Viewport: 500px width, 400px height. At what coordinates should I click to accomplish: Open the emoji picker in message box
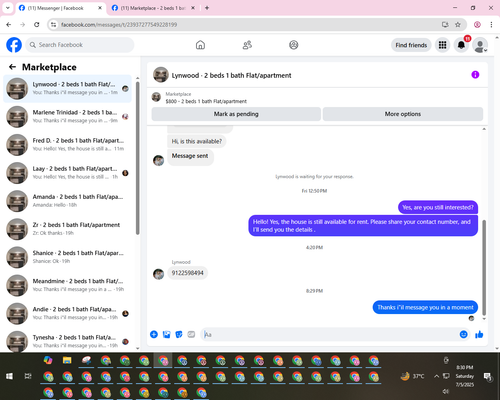pos(463,334)
